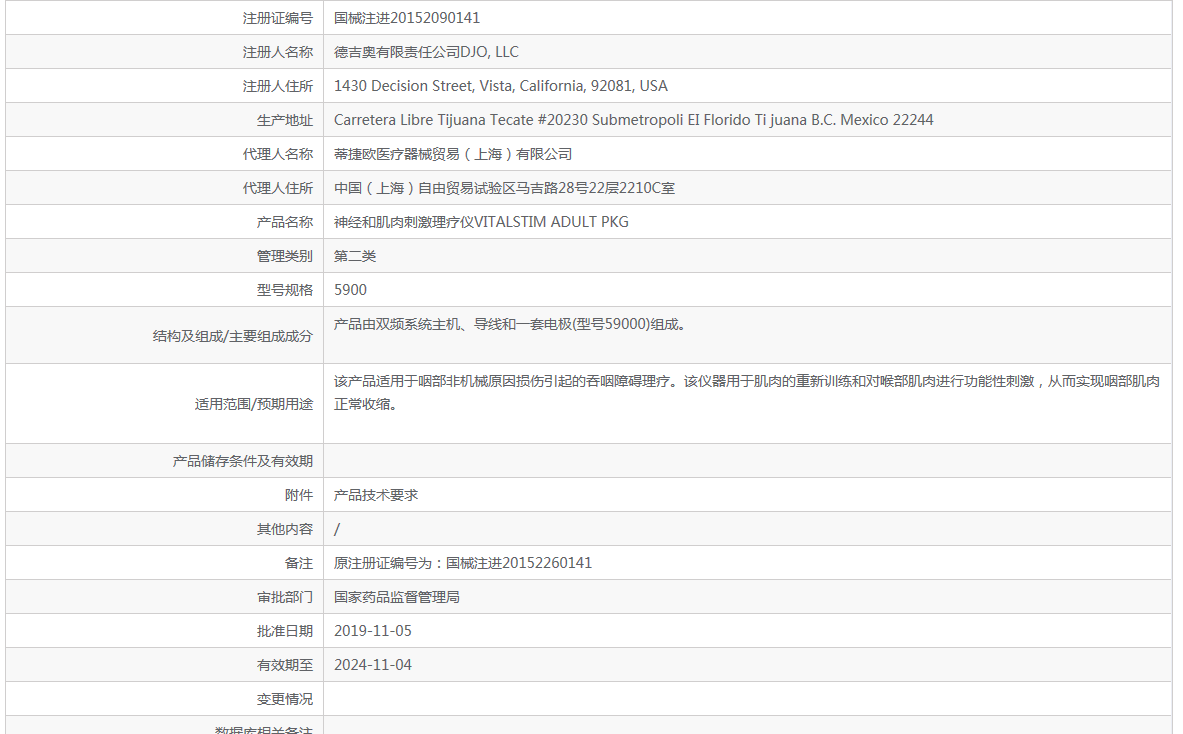1183x734 pixels.
Task: Select the registration number 国械注进20152090141
Action: pos(405,17)
